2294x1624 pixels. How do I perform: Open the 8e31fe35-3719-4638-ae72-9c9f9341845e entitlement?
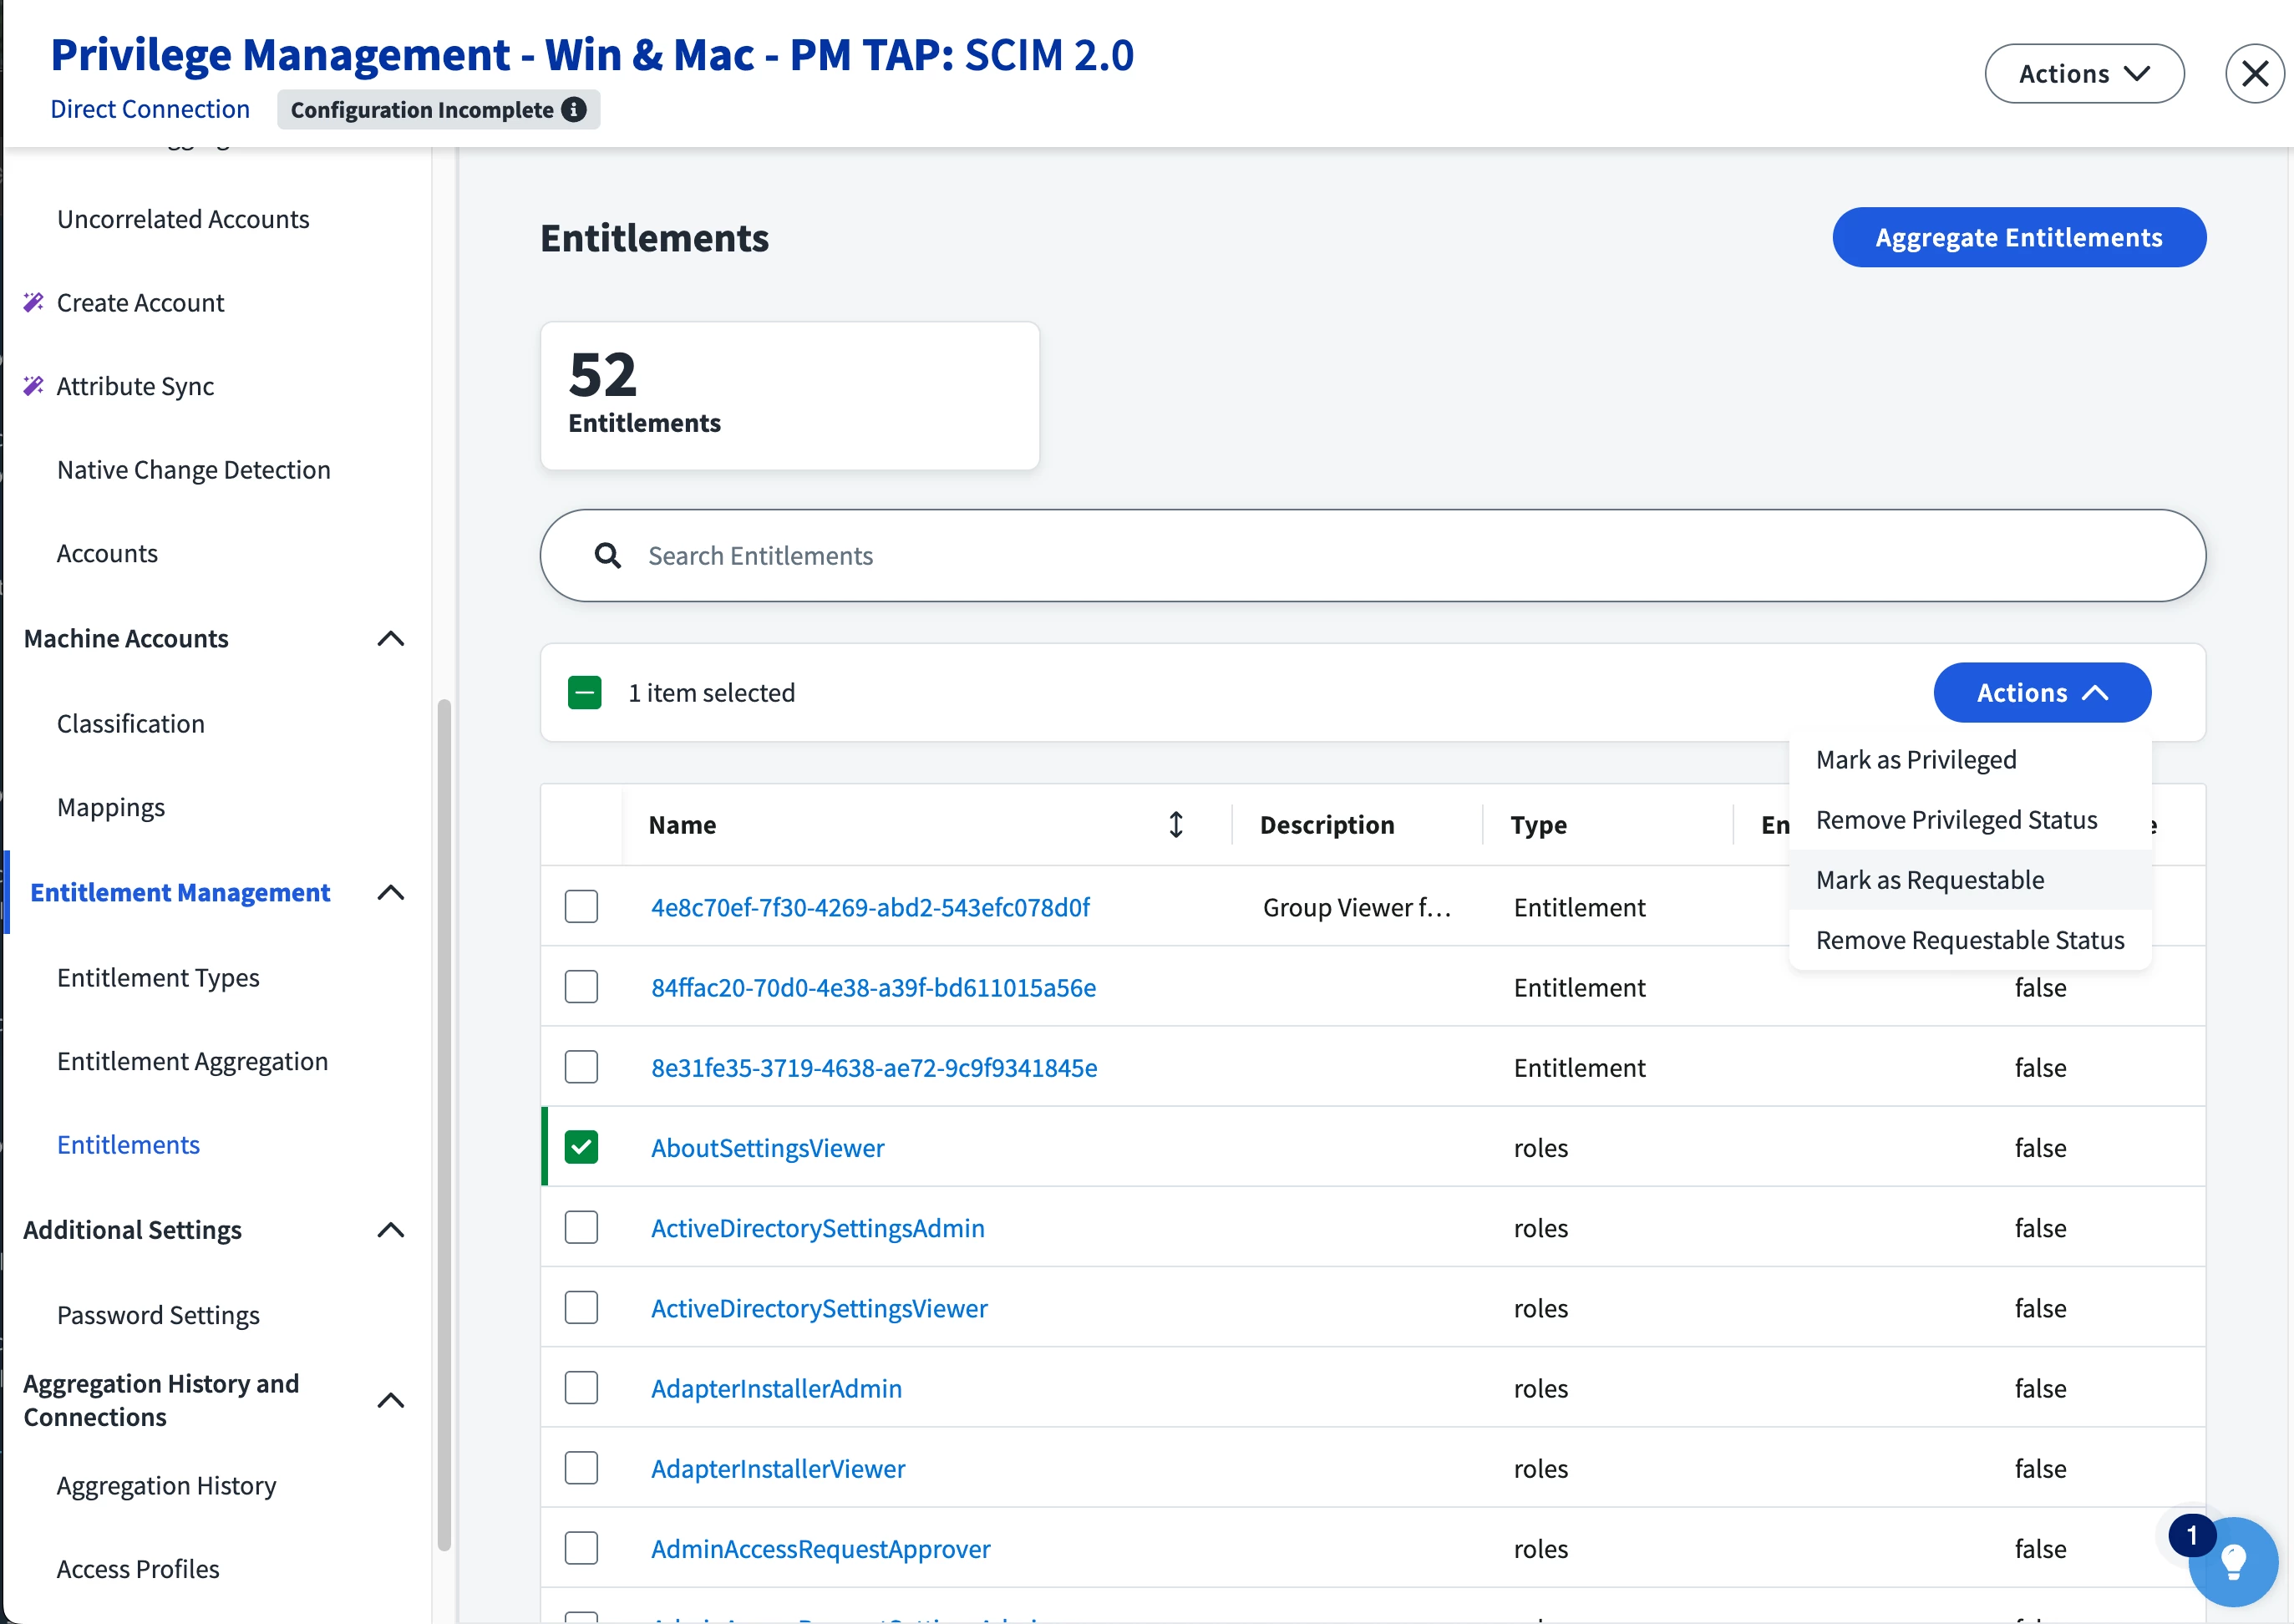[x=874, y=1067]
